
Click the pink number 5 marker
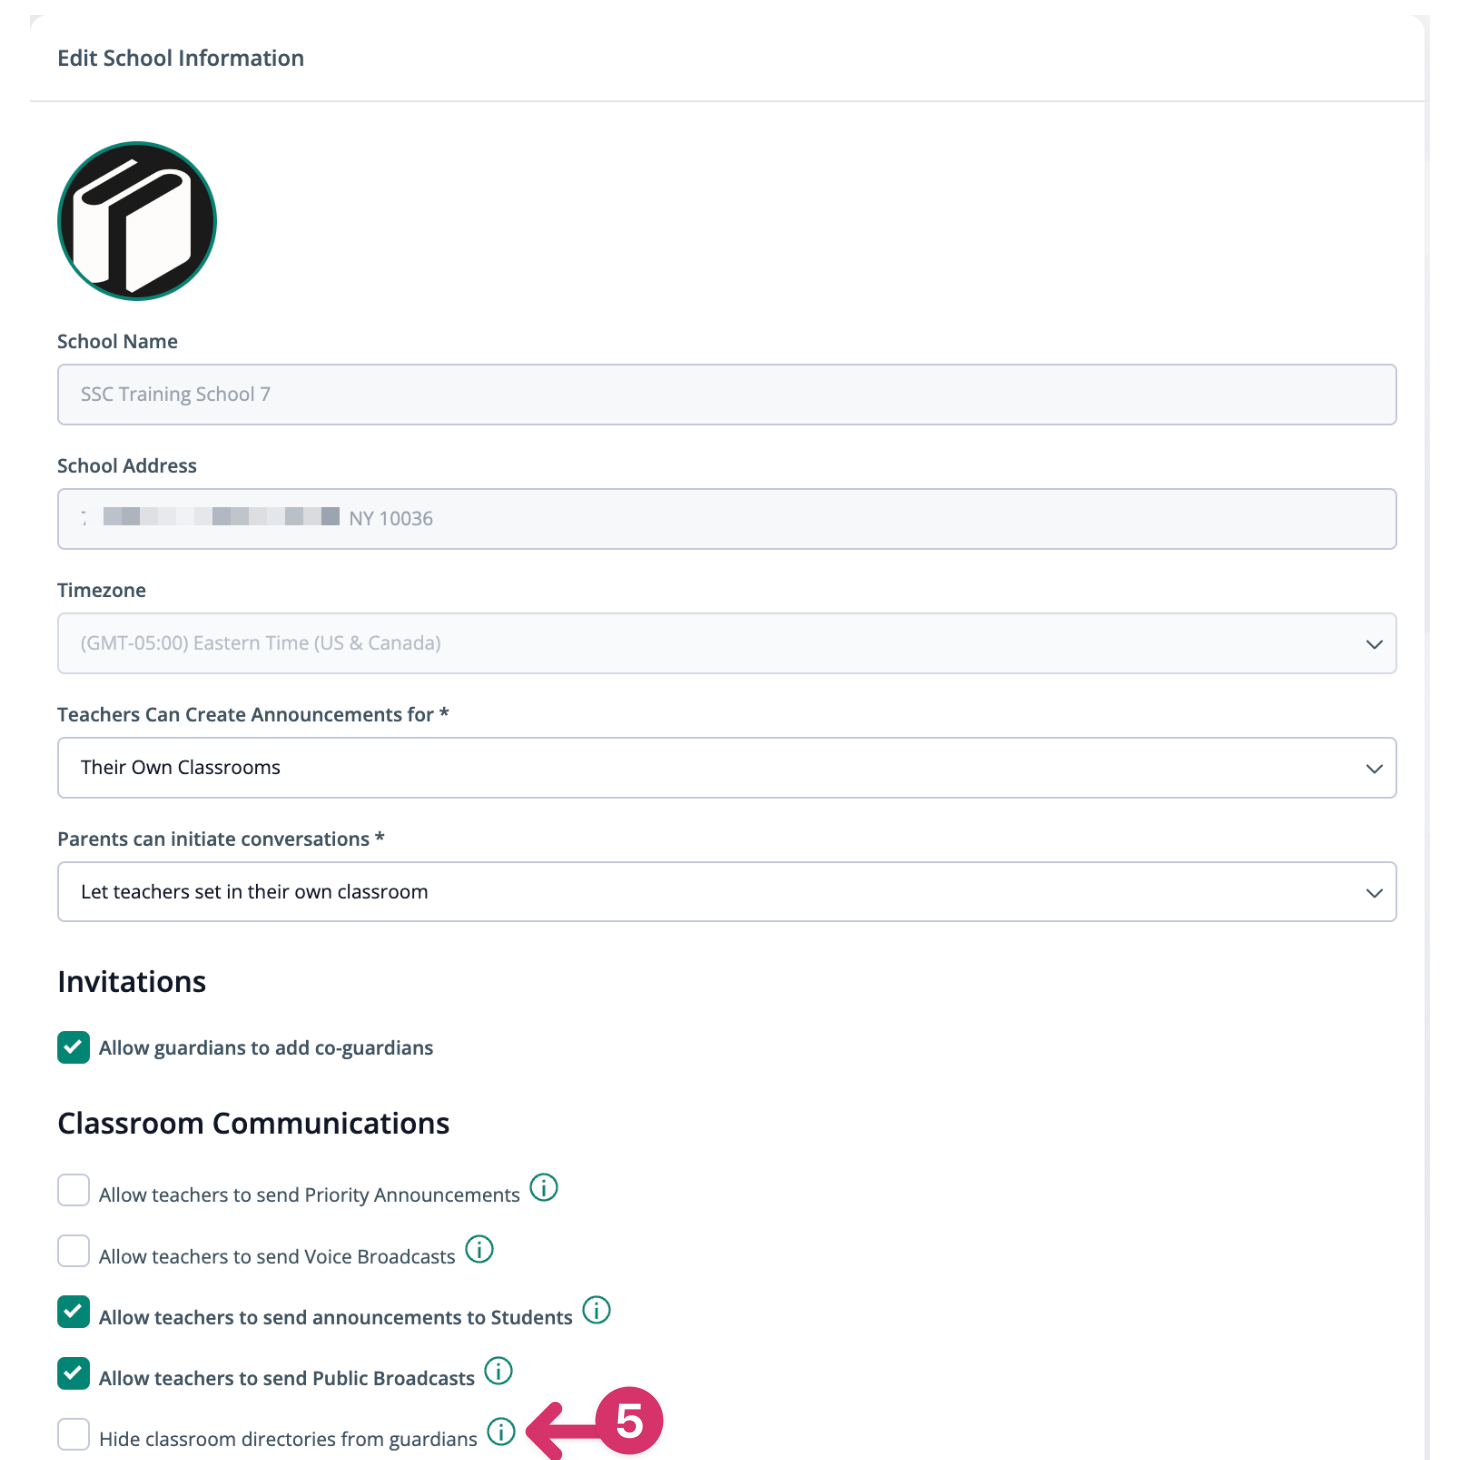coord(629,1421)
